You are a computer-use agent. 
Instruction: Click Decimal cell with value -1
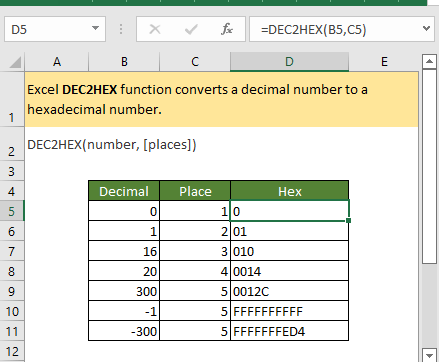coord(124,311)
